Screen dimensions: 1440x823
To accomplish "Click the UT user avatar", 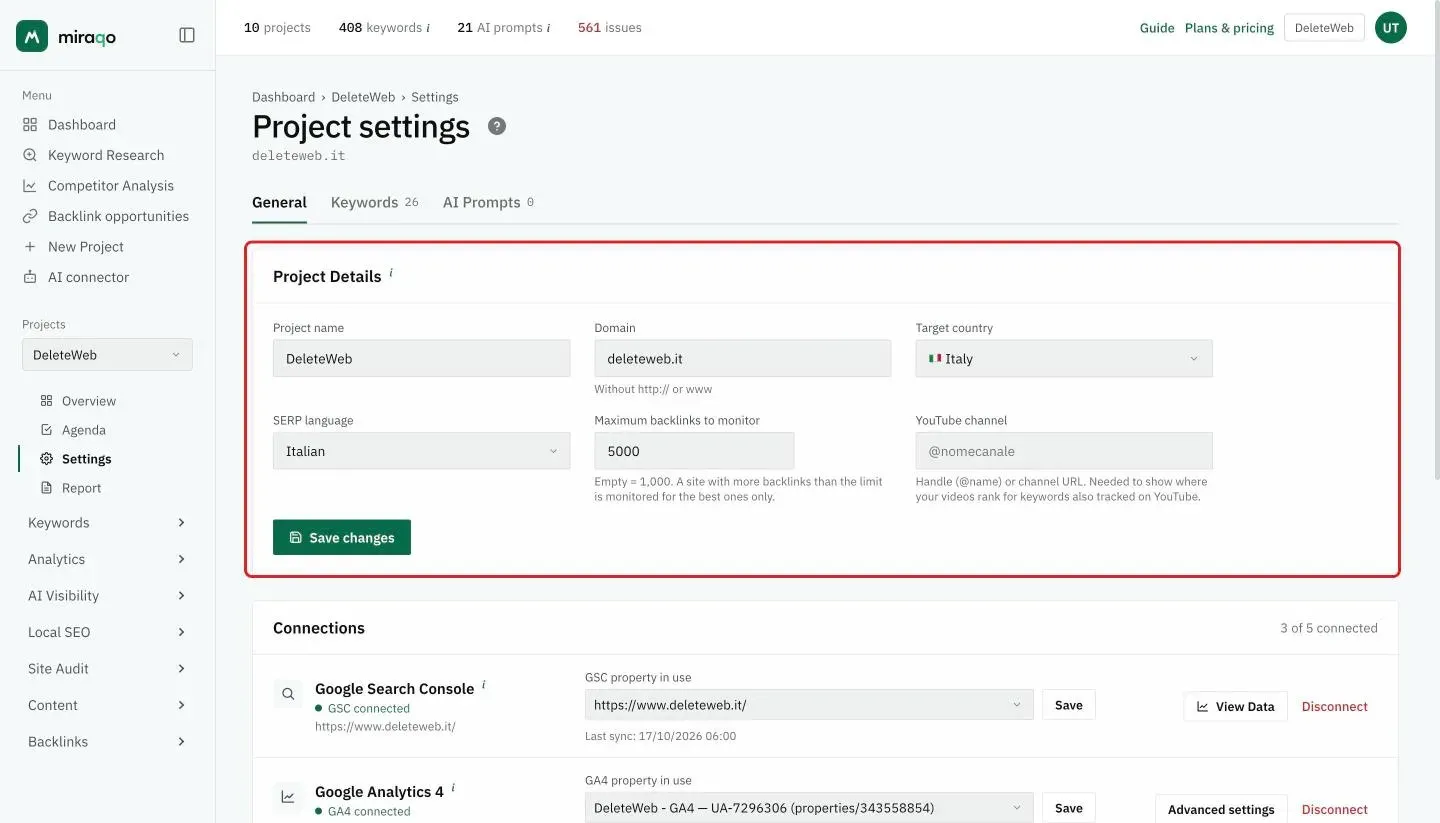I will click(x=1390, y=28).
